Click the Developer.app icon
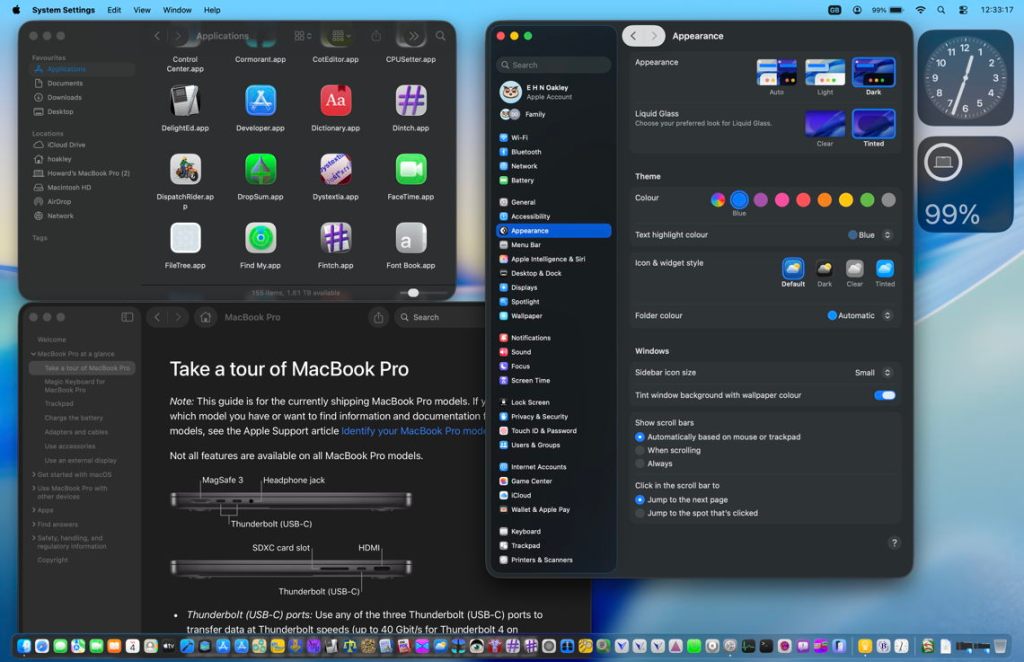The width and height of the screenshot is (1024, 662). click(x=261, y=100)
